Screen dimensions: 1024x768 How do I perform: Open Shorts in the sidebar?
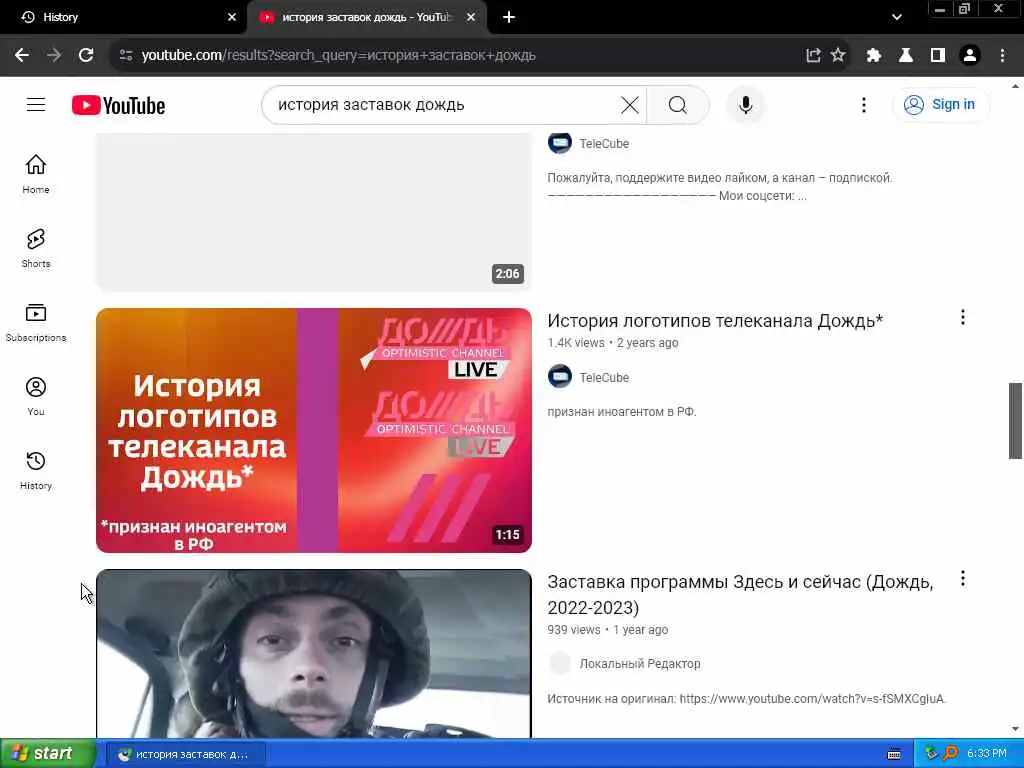[x=36, y=248]
